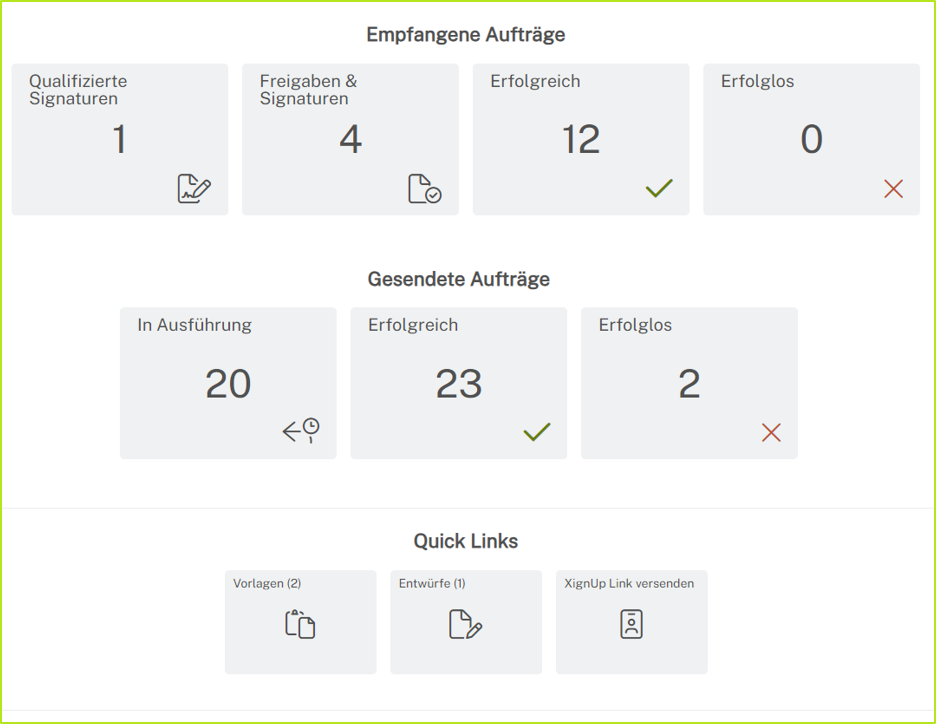Select the number 2 failed sent orders

pos(689,384)
